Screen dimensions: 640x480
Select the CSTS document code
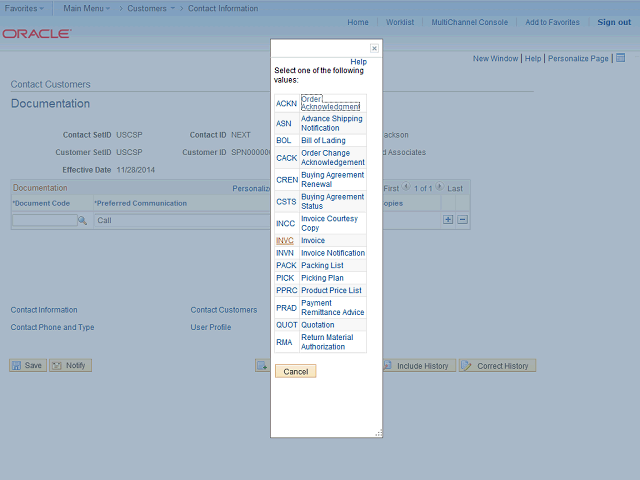click(x=286, y=202)
